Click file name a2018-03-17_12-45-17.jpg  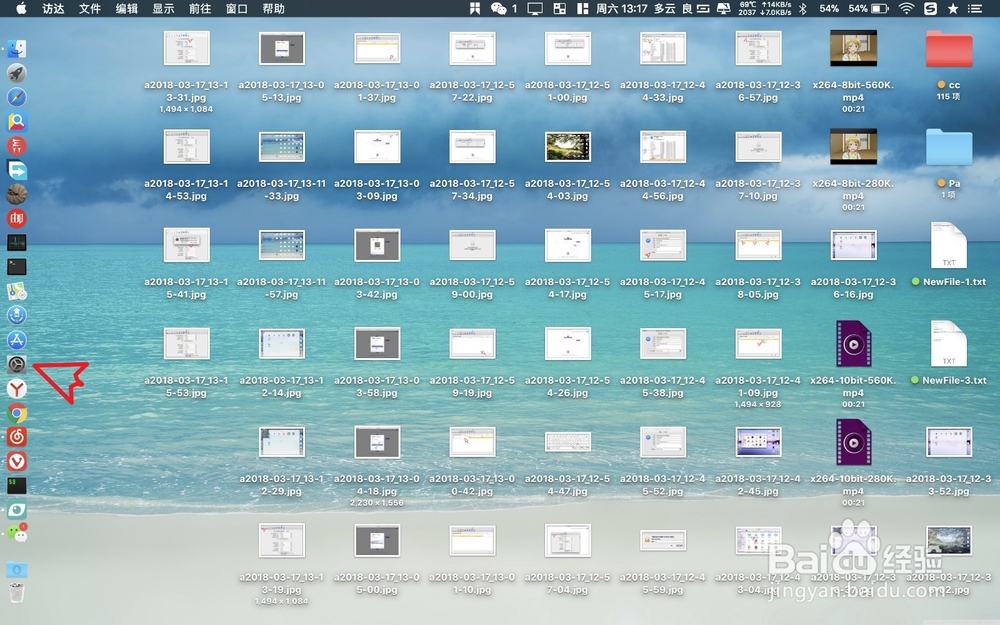(663, 288)
